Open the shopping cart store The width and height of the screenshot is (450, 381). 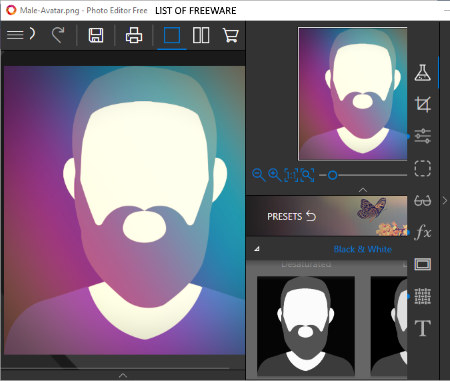click(230, 35)
